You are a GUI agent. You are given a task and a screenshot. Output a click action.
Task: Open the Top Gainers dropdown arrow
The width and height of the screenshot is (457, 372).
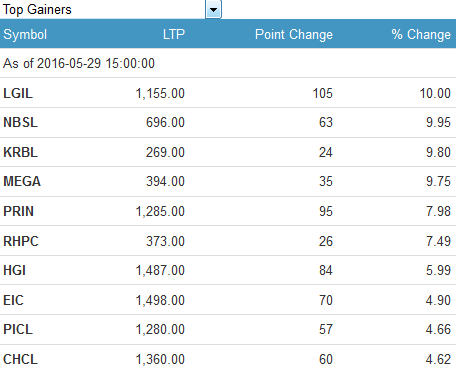tap(213, 9)
